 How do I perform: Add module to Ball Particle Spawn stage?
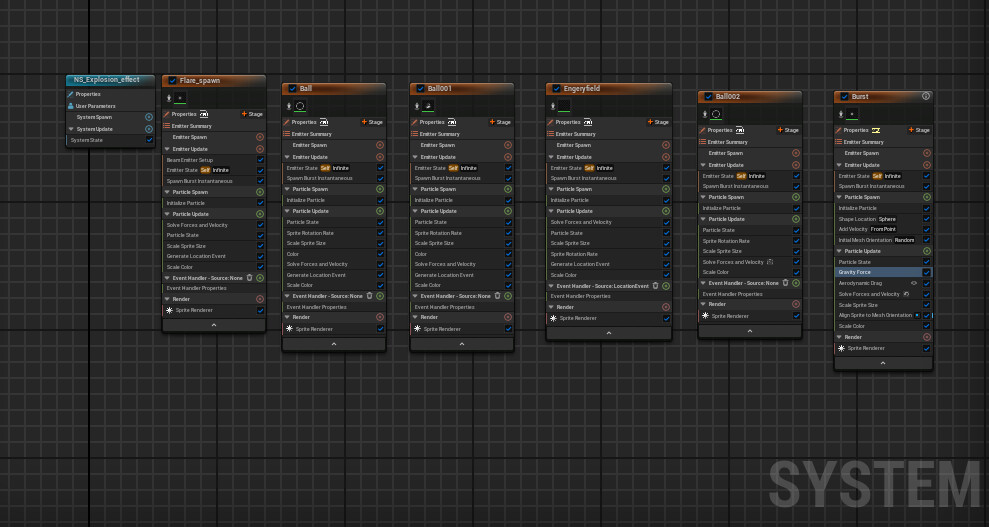click(380, 189)
